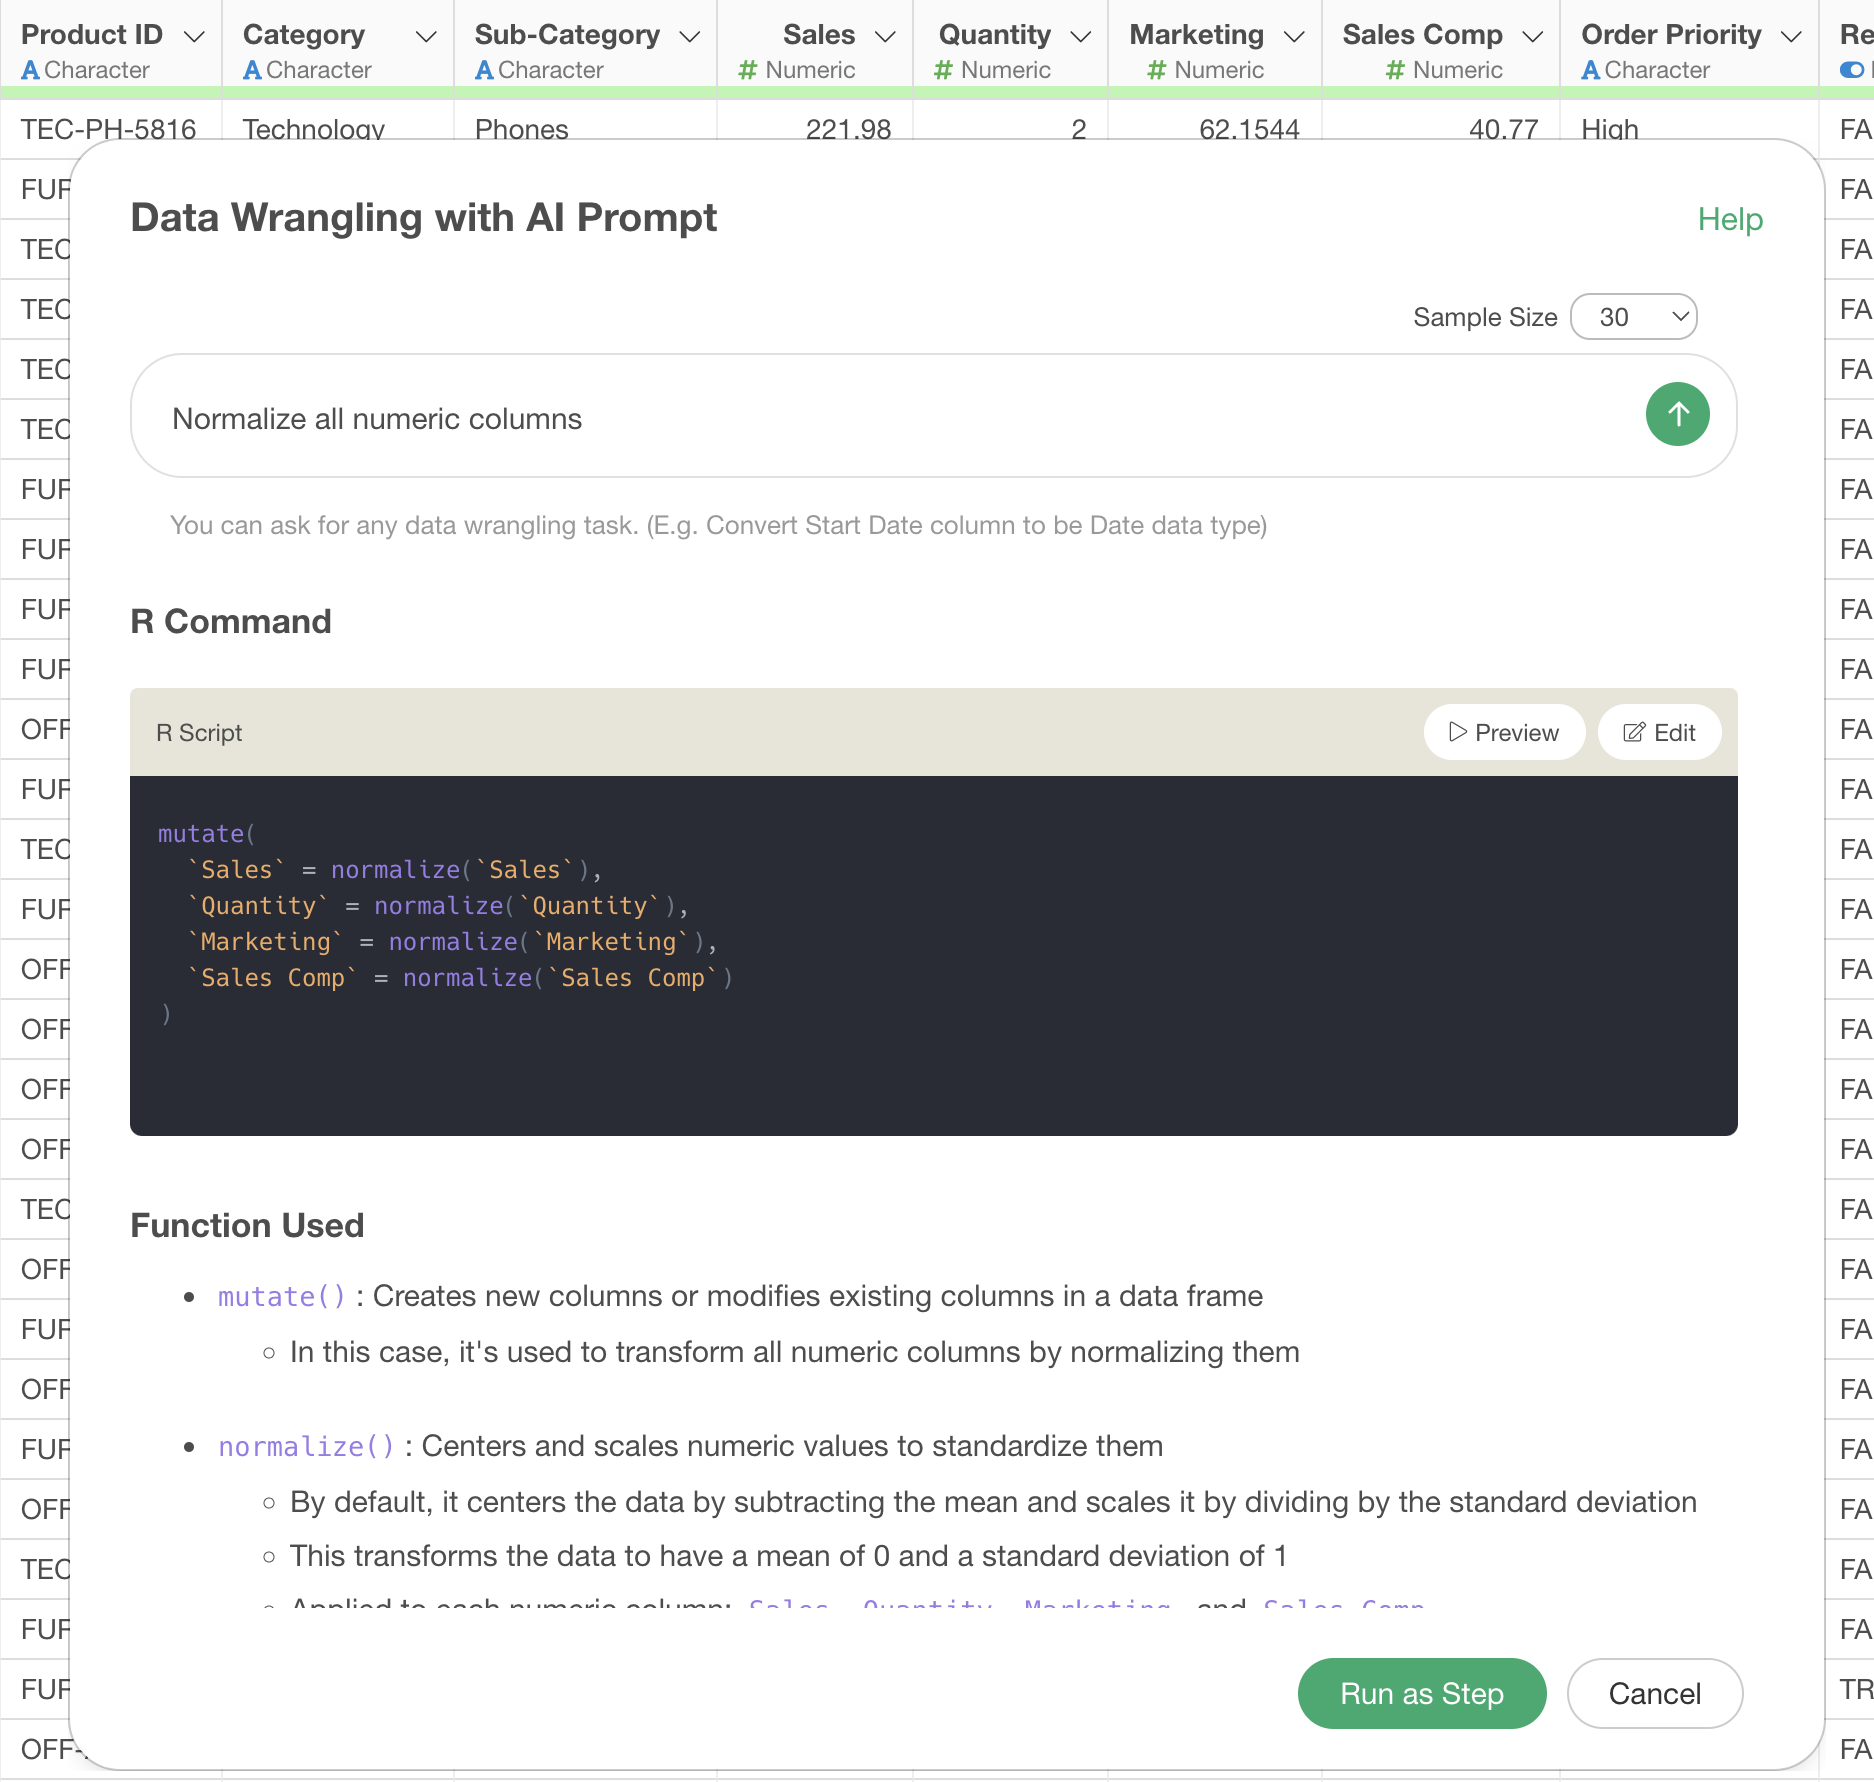Open the Help link
1874x1782 pixels.
click(1730, 219)
